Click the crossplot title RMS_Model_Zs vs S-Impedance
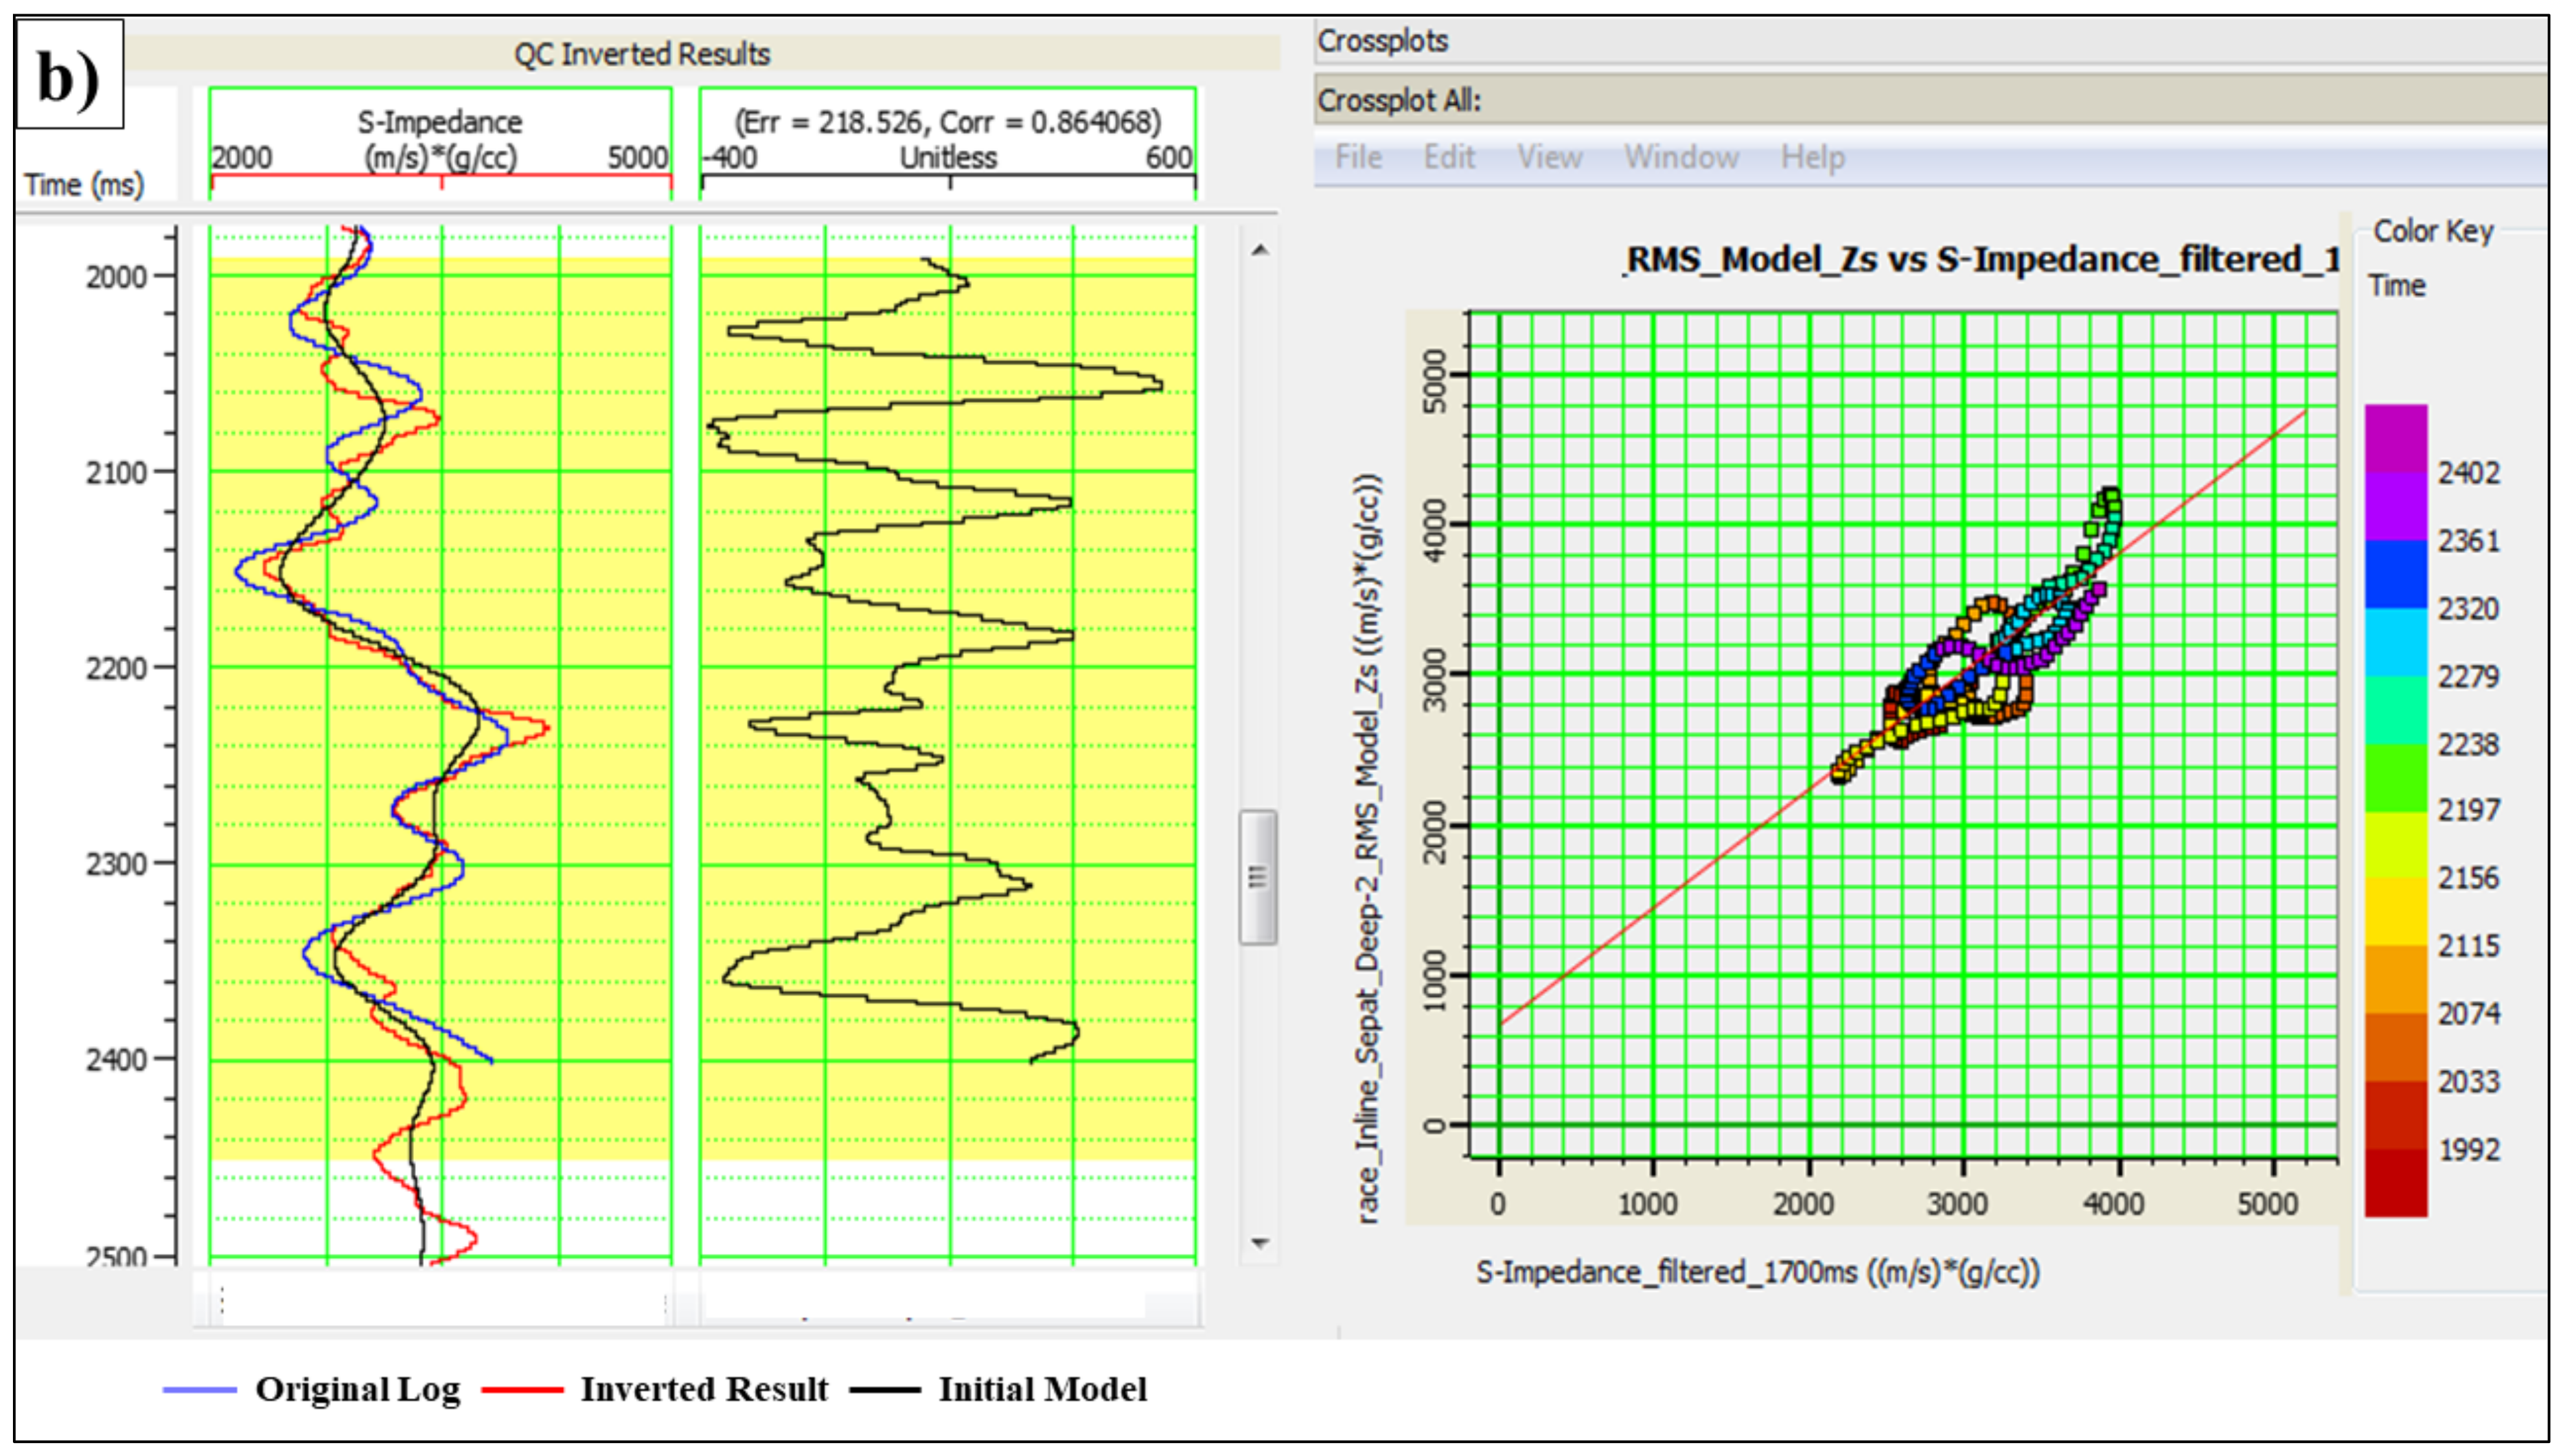This screenshot has height=1456, width=2563. point(1980,260)
